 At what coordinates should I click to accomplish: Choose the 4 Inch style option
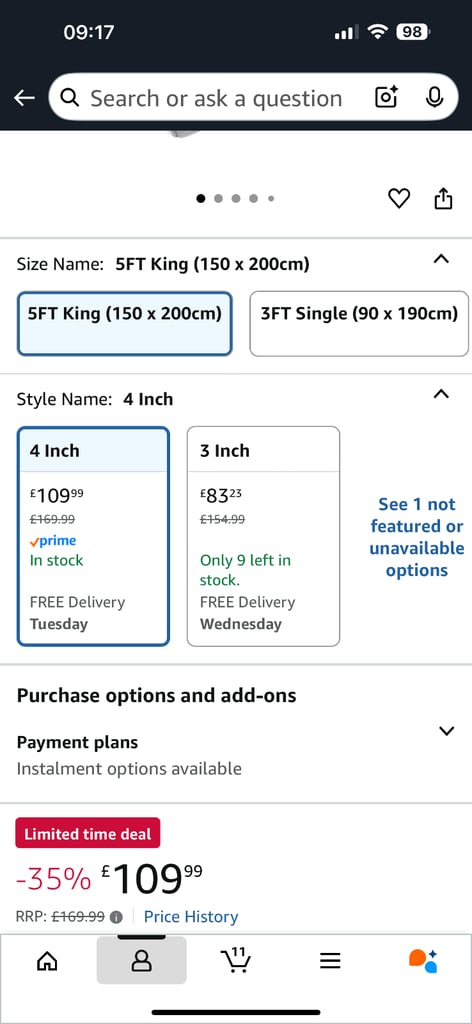click(93, 536)
